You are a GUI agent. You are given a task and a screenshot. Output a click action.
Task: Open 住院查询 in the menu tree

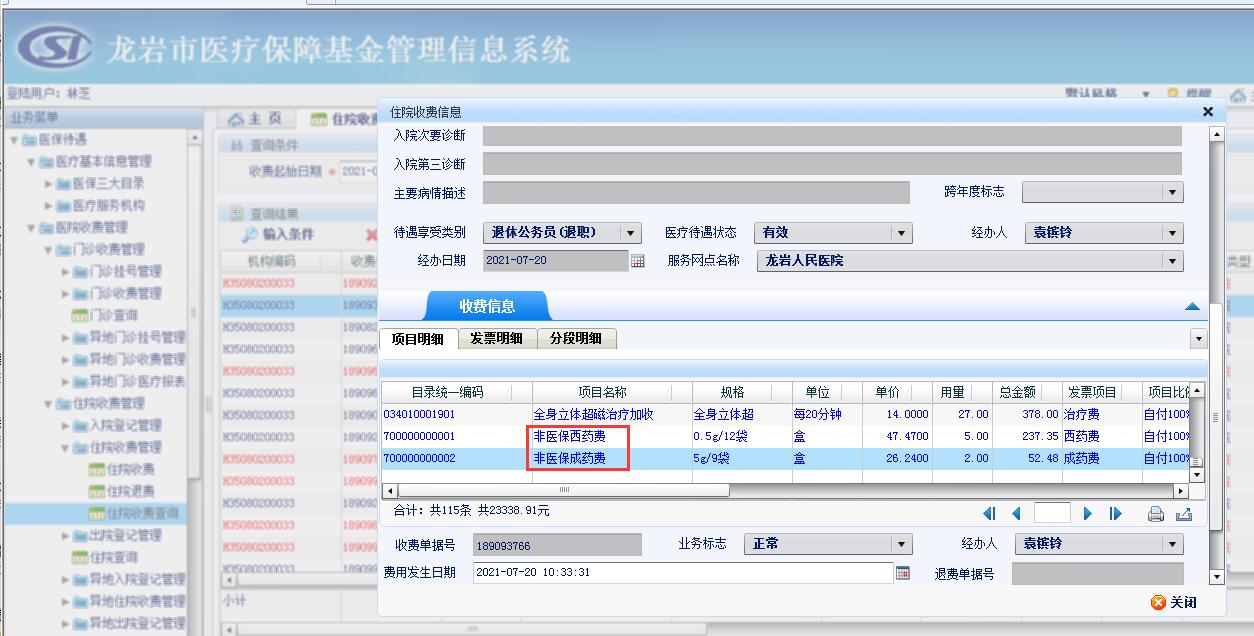[x=105, y=557]
